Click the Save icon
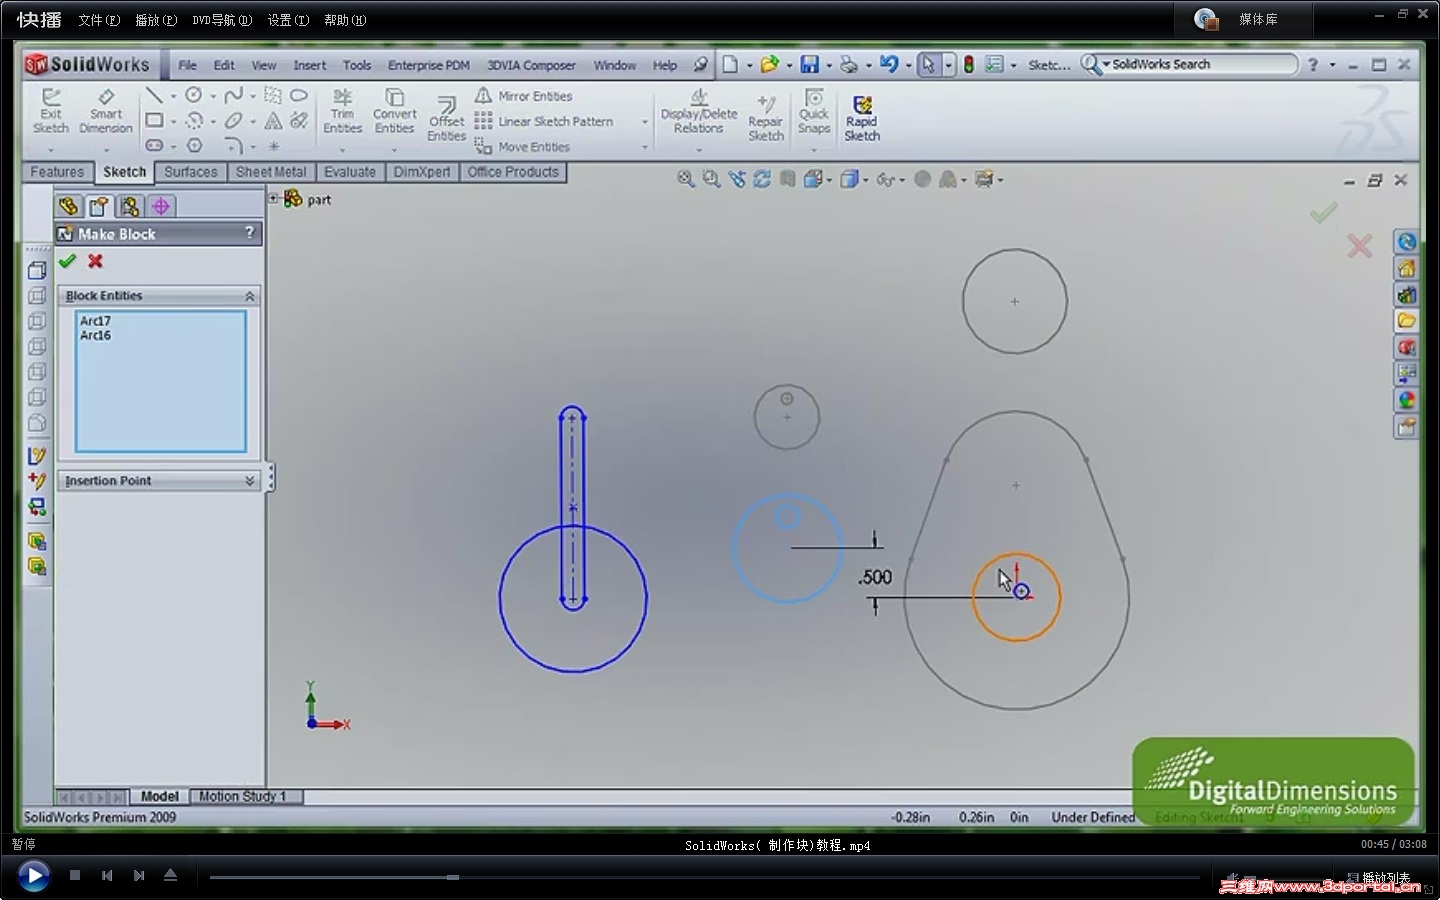Screen dimensions: 1440x900 [x=809, y=65]
